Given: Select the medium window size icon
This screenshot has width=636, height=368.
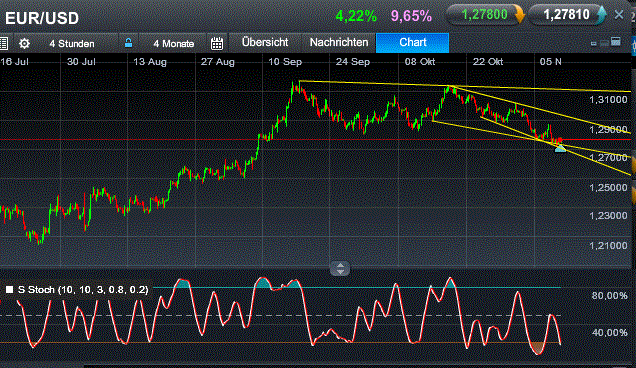Looking at the screenshot, I should (x=604, y=43).
